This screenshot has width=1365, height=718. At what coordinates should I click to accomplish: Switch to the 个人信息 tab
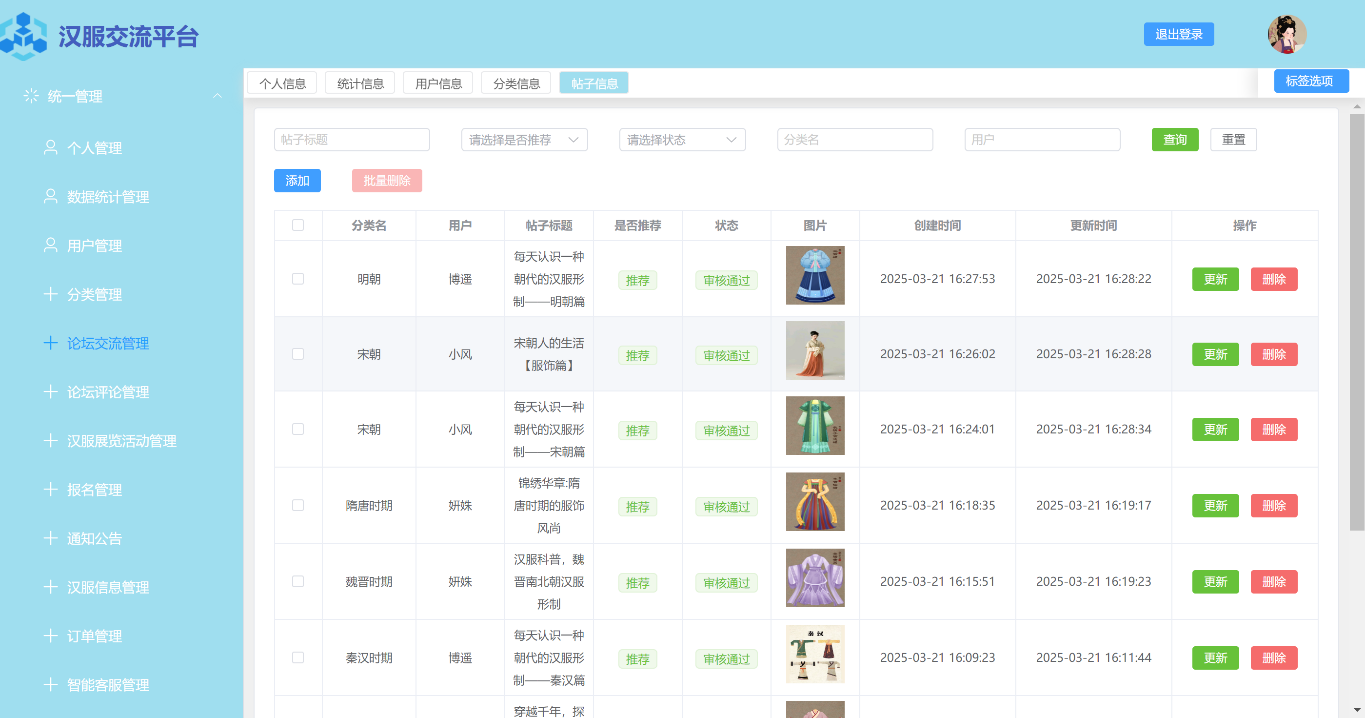pyautogui.click(x=282, y=83)
